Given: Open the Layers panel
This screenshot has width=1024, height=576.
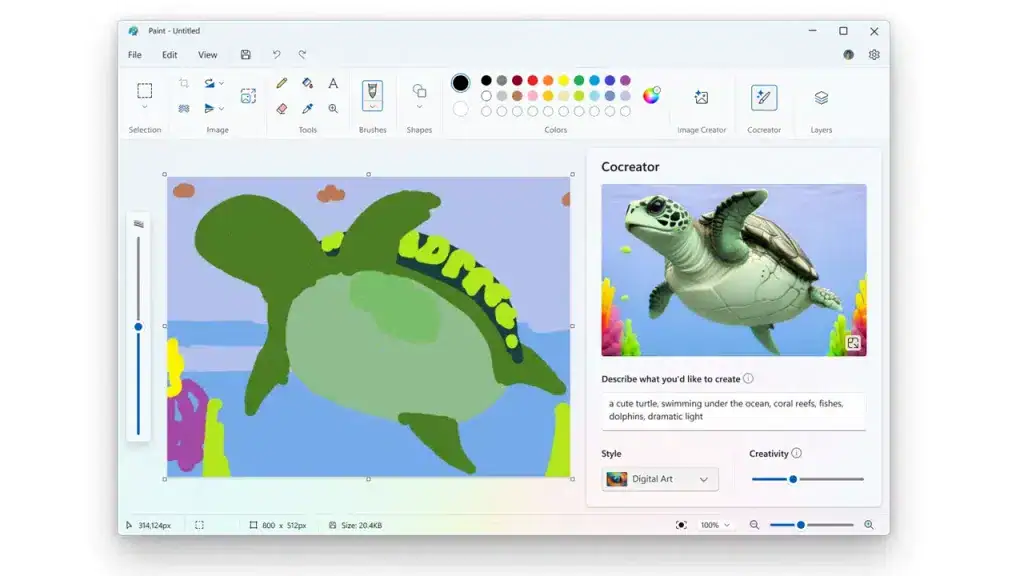Looking at the screenshot, I should tap(820, 98).
